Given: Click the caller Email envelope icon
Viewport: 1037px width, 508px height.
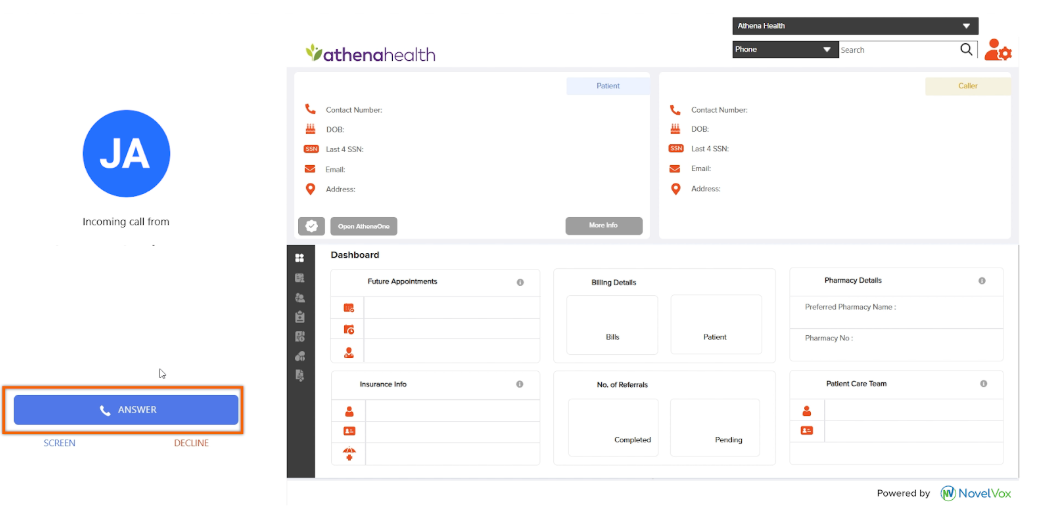Looking at the screenshot, I should point(675,169).
